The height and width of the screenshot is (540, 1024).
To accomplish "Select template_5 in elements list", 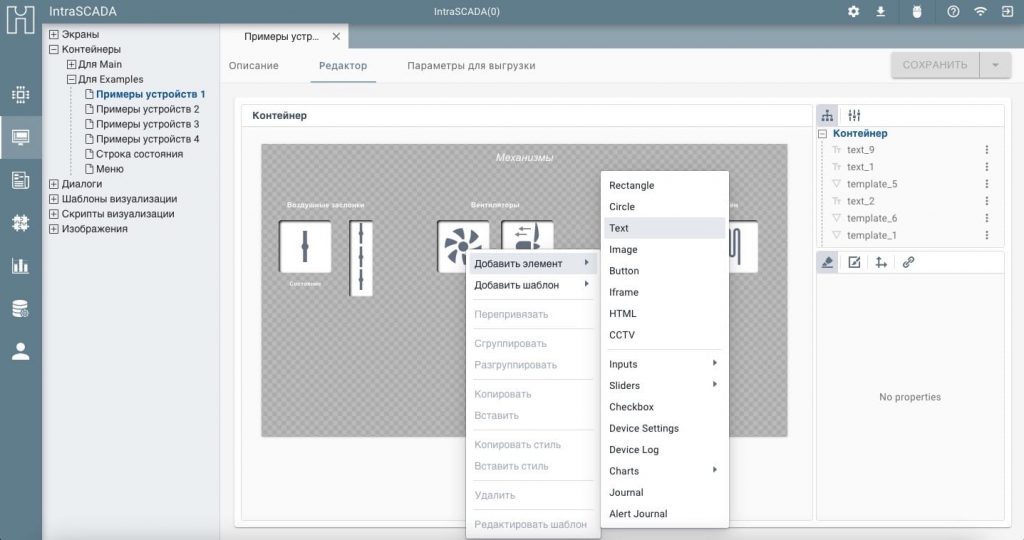I will pyautogui.click(x=872, y=184).
